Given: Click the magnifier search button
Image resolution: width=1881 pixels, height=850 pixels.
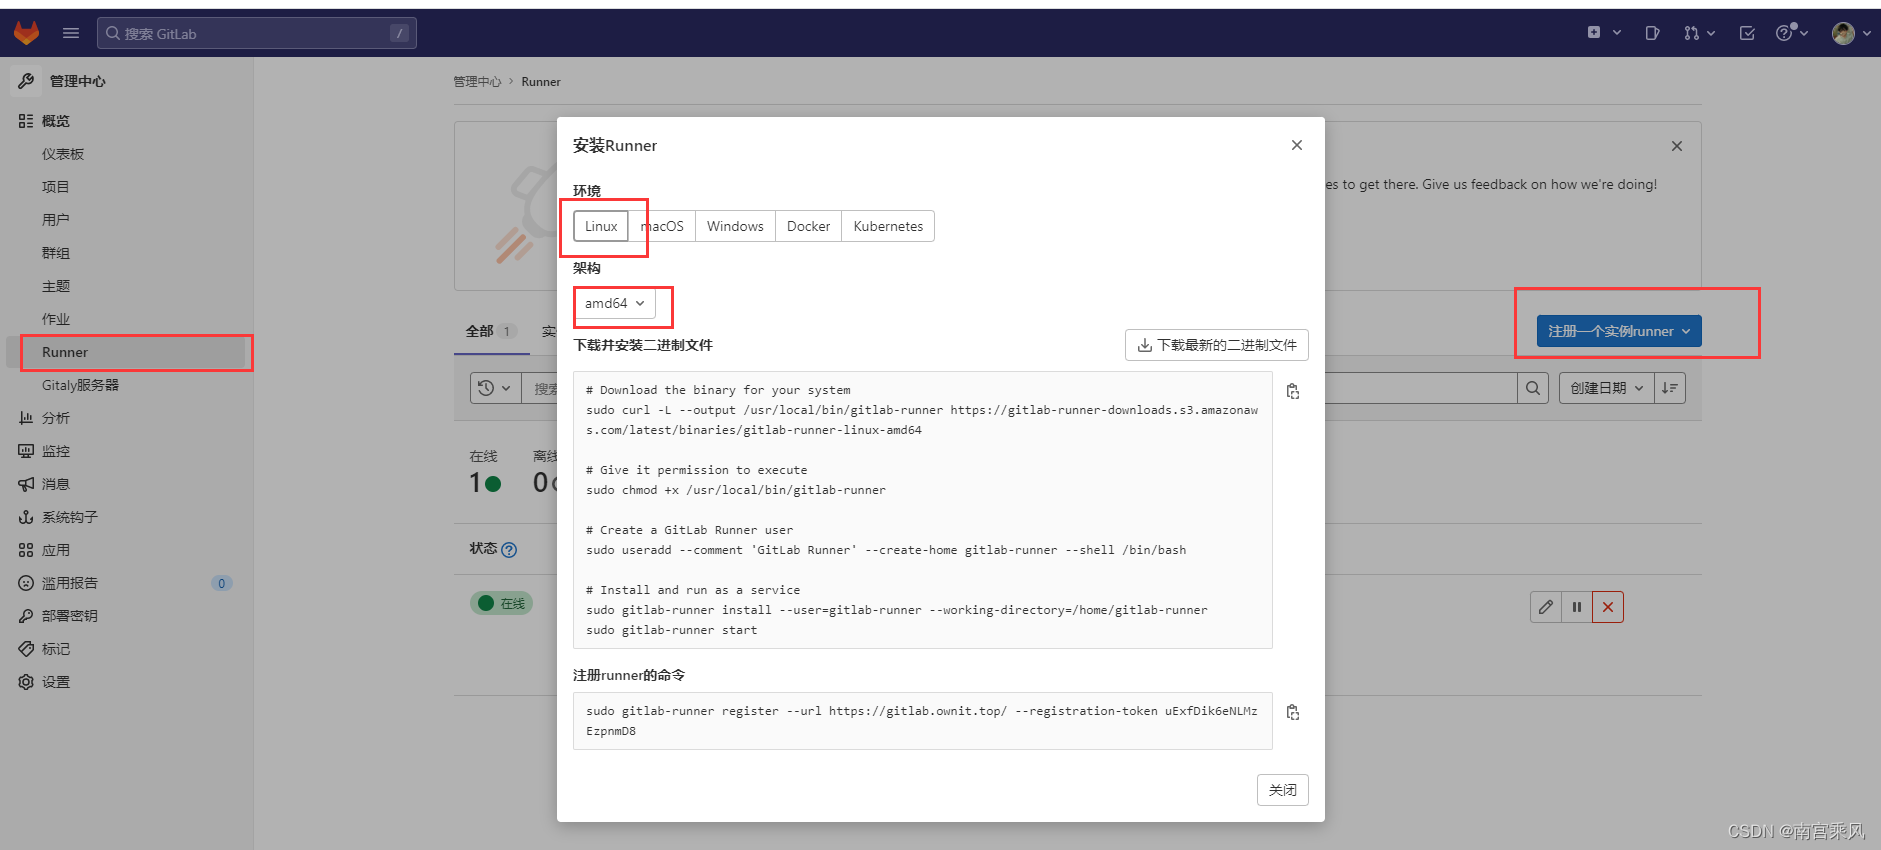Looking at the screenshot, I should click(1533, 388).
